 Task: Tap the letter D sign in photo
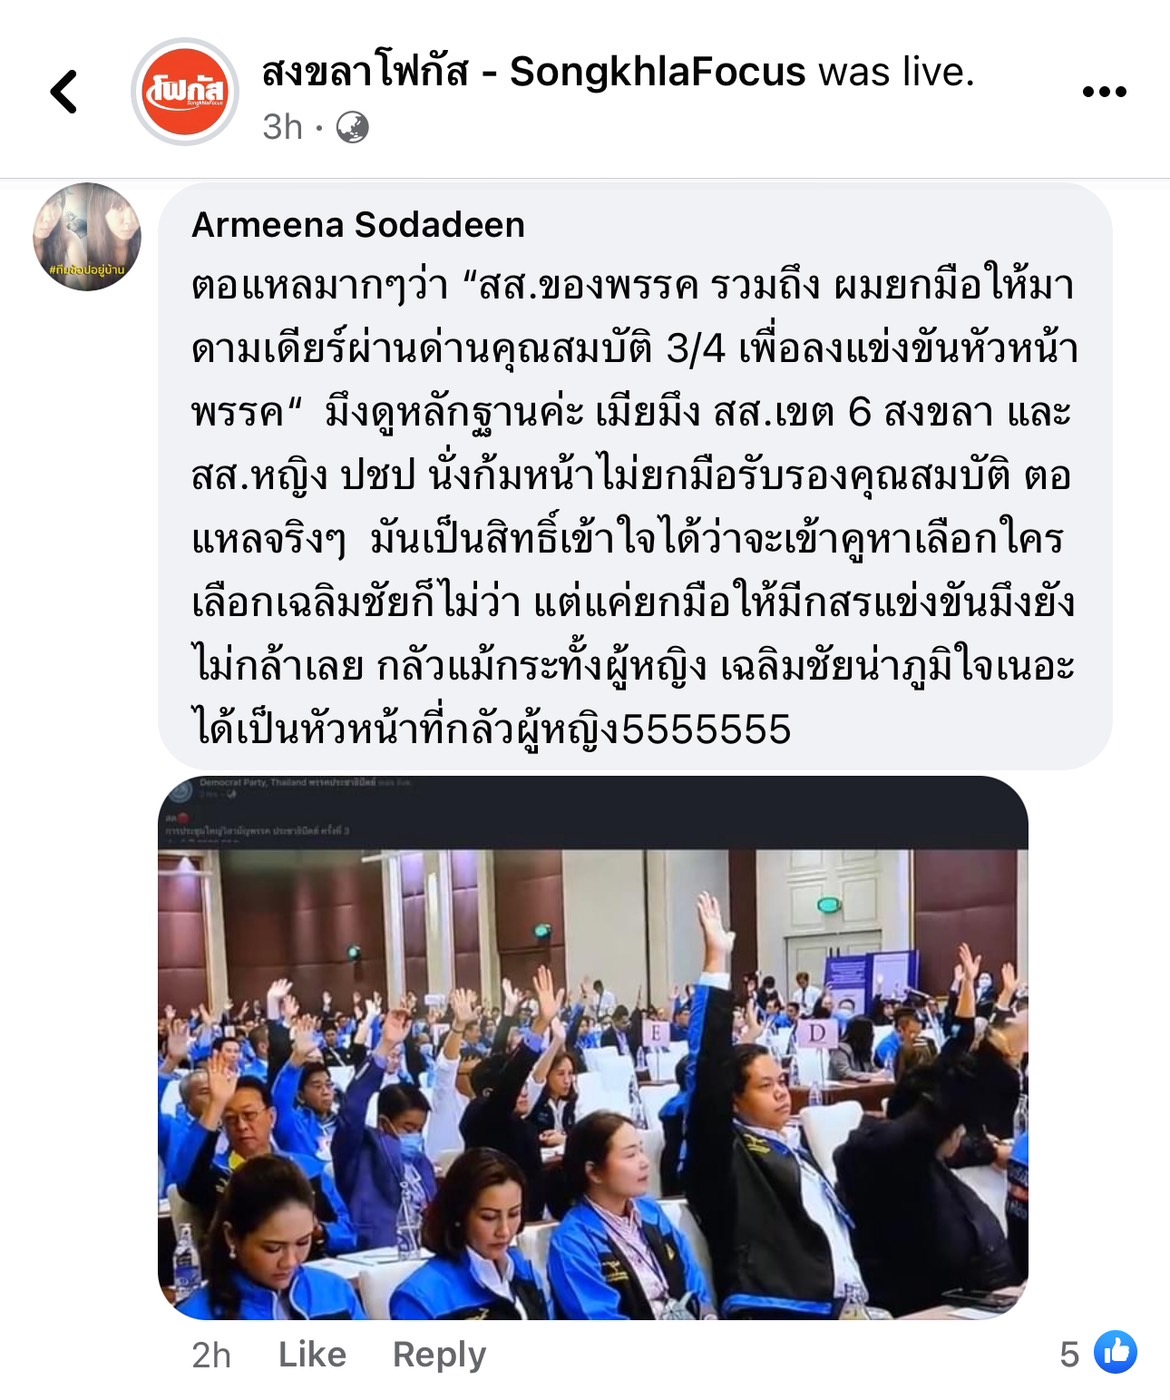(818, 1032)
